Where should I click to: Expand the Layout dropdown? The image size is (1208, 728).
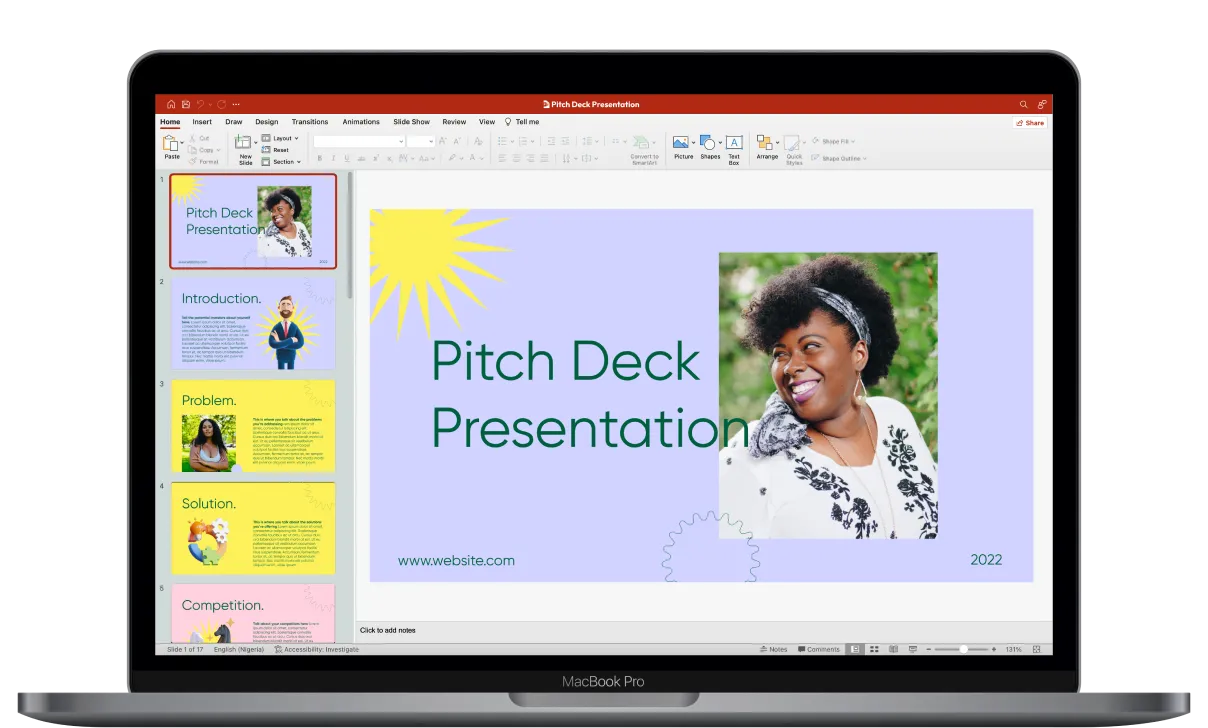(280, 138)
